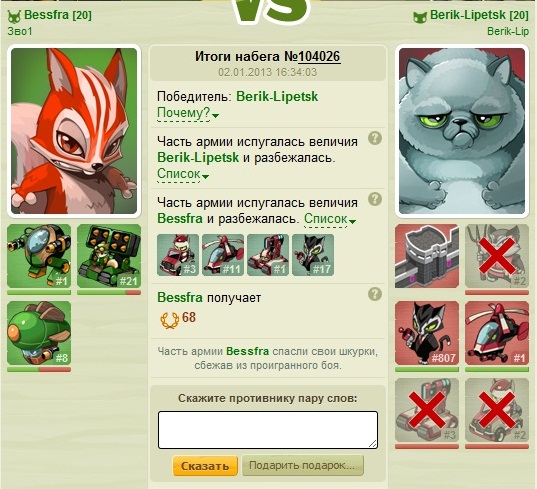Screen dimensions: 537x489
Task: Open raid number 104026 link
Action: coord(319,57)
